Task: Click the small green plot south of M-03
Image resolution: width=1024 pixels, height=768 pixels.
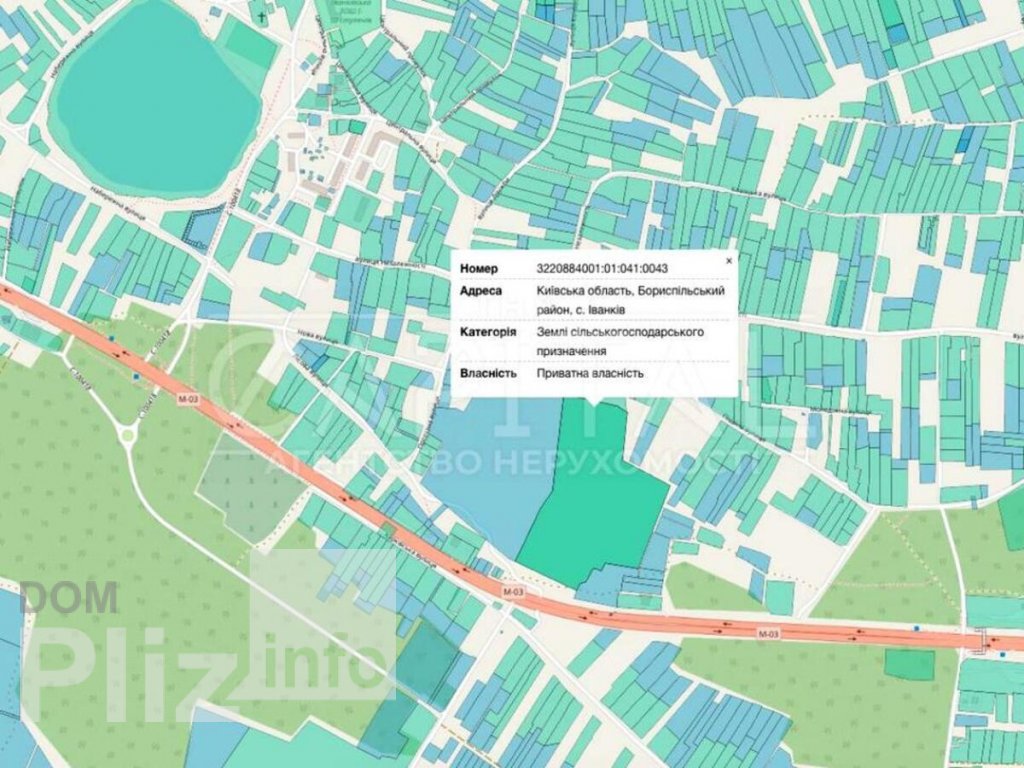Action: [x=909, y=664]
